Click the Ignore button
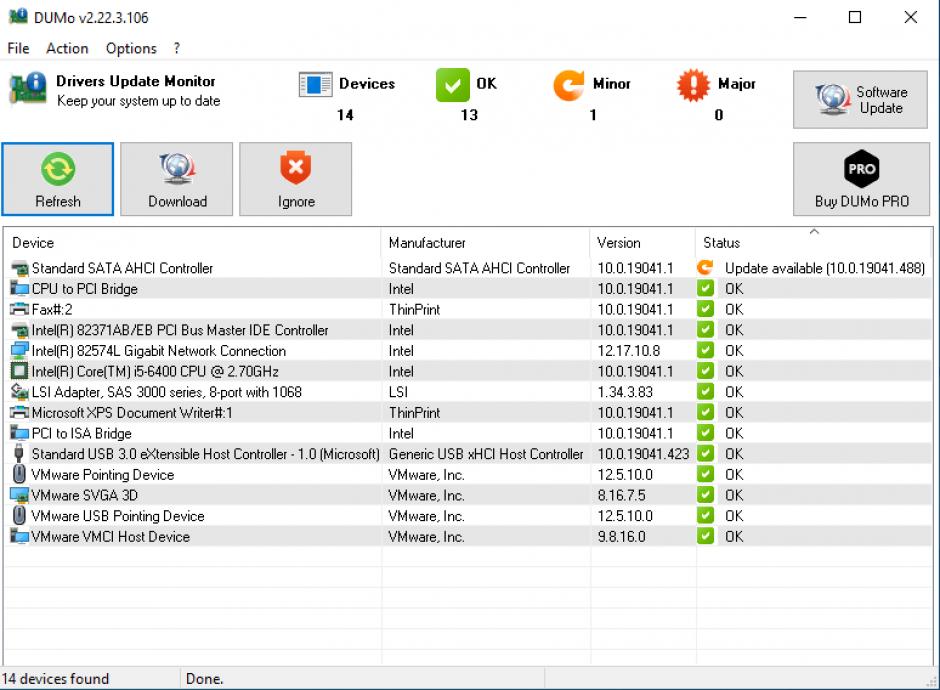The width and height of the screenshot is (940, 690). pyautogui.click(x=296, y=179)
